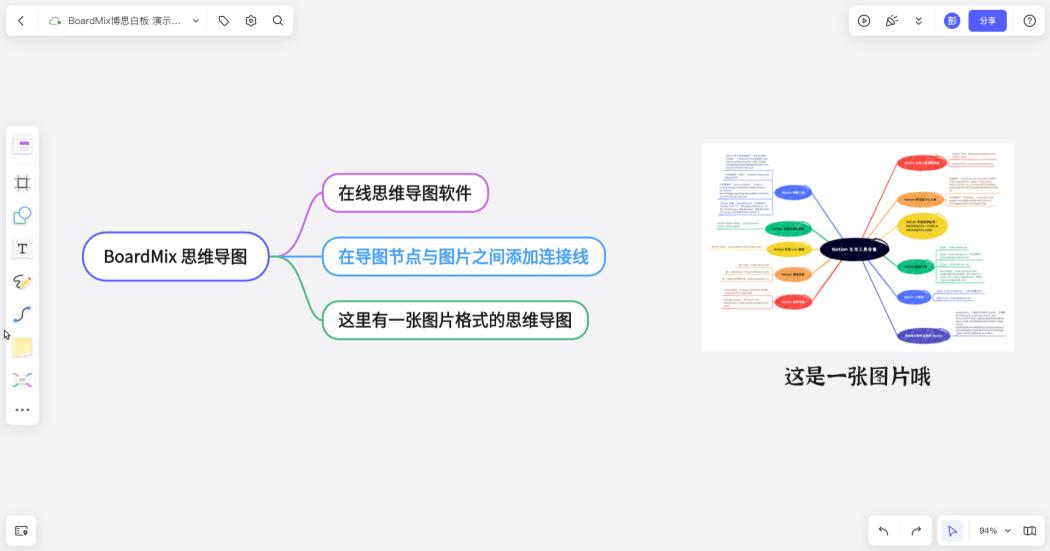Open the minimap panel icon
Viewport: 1050px width, 551px height.
(21, 531)
